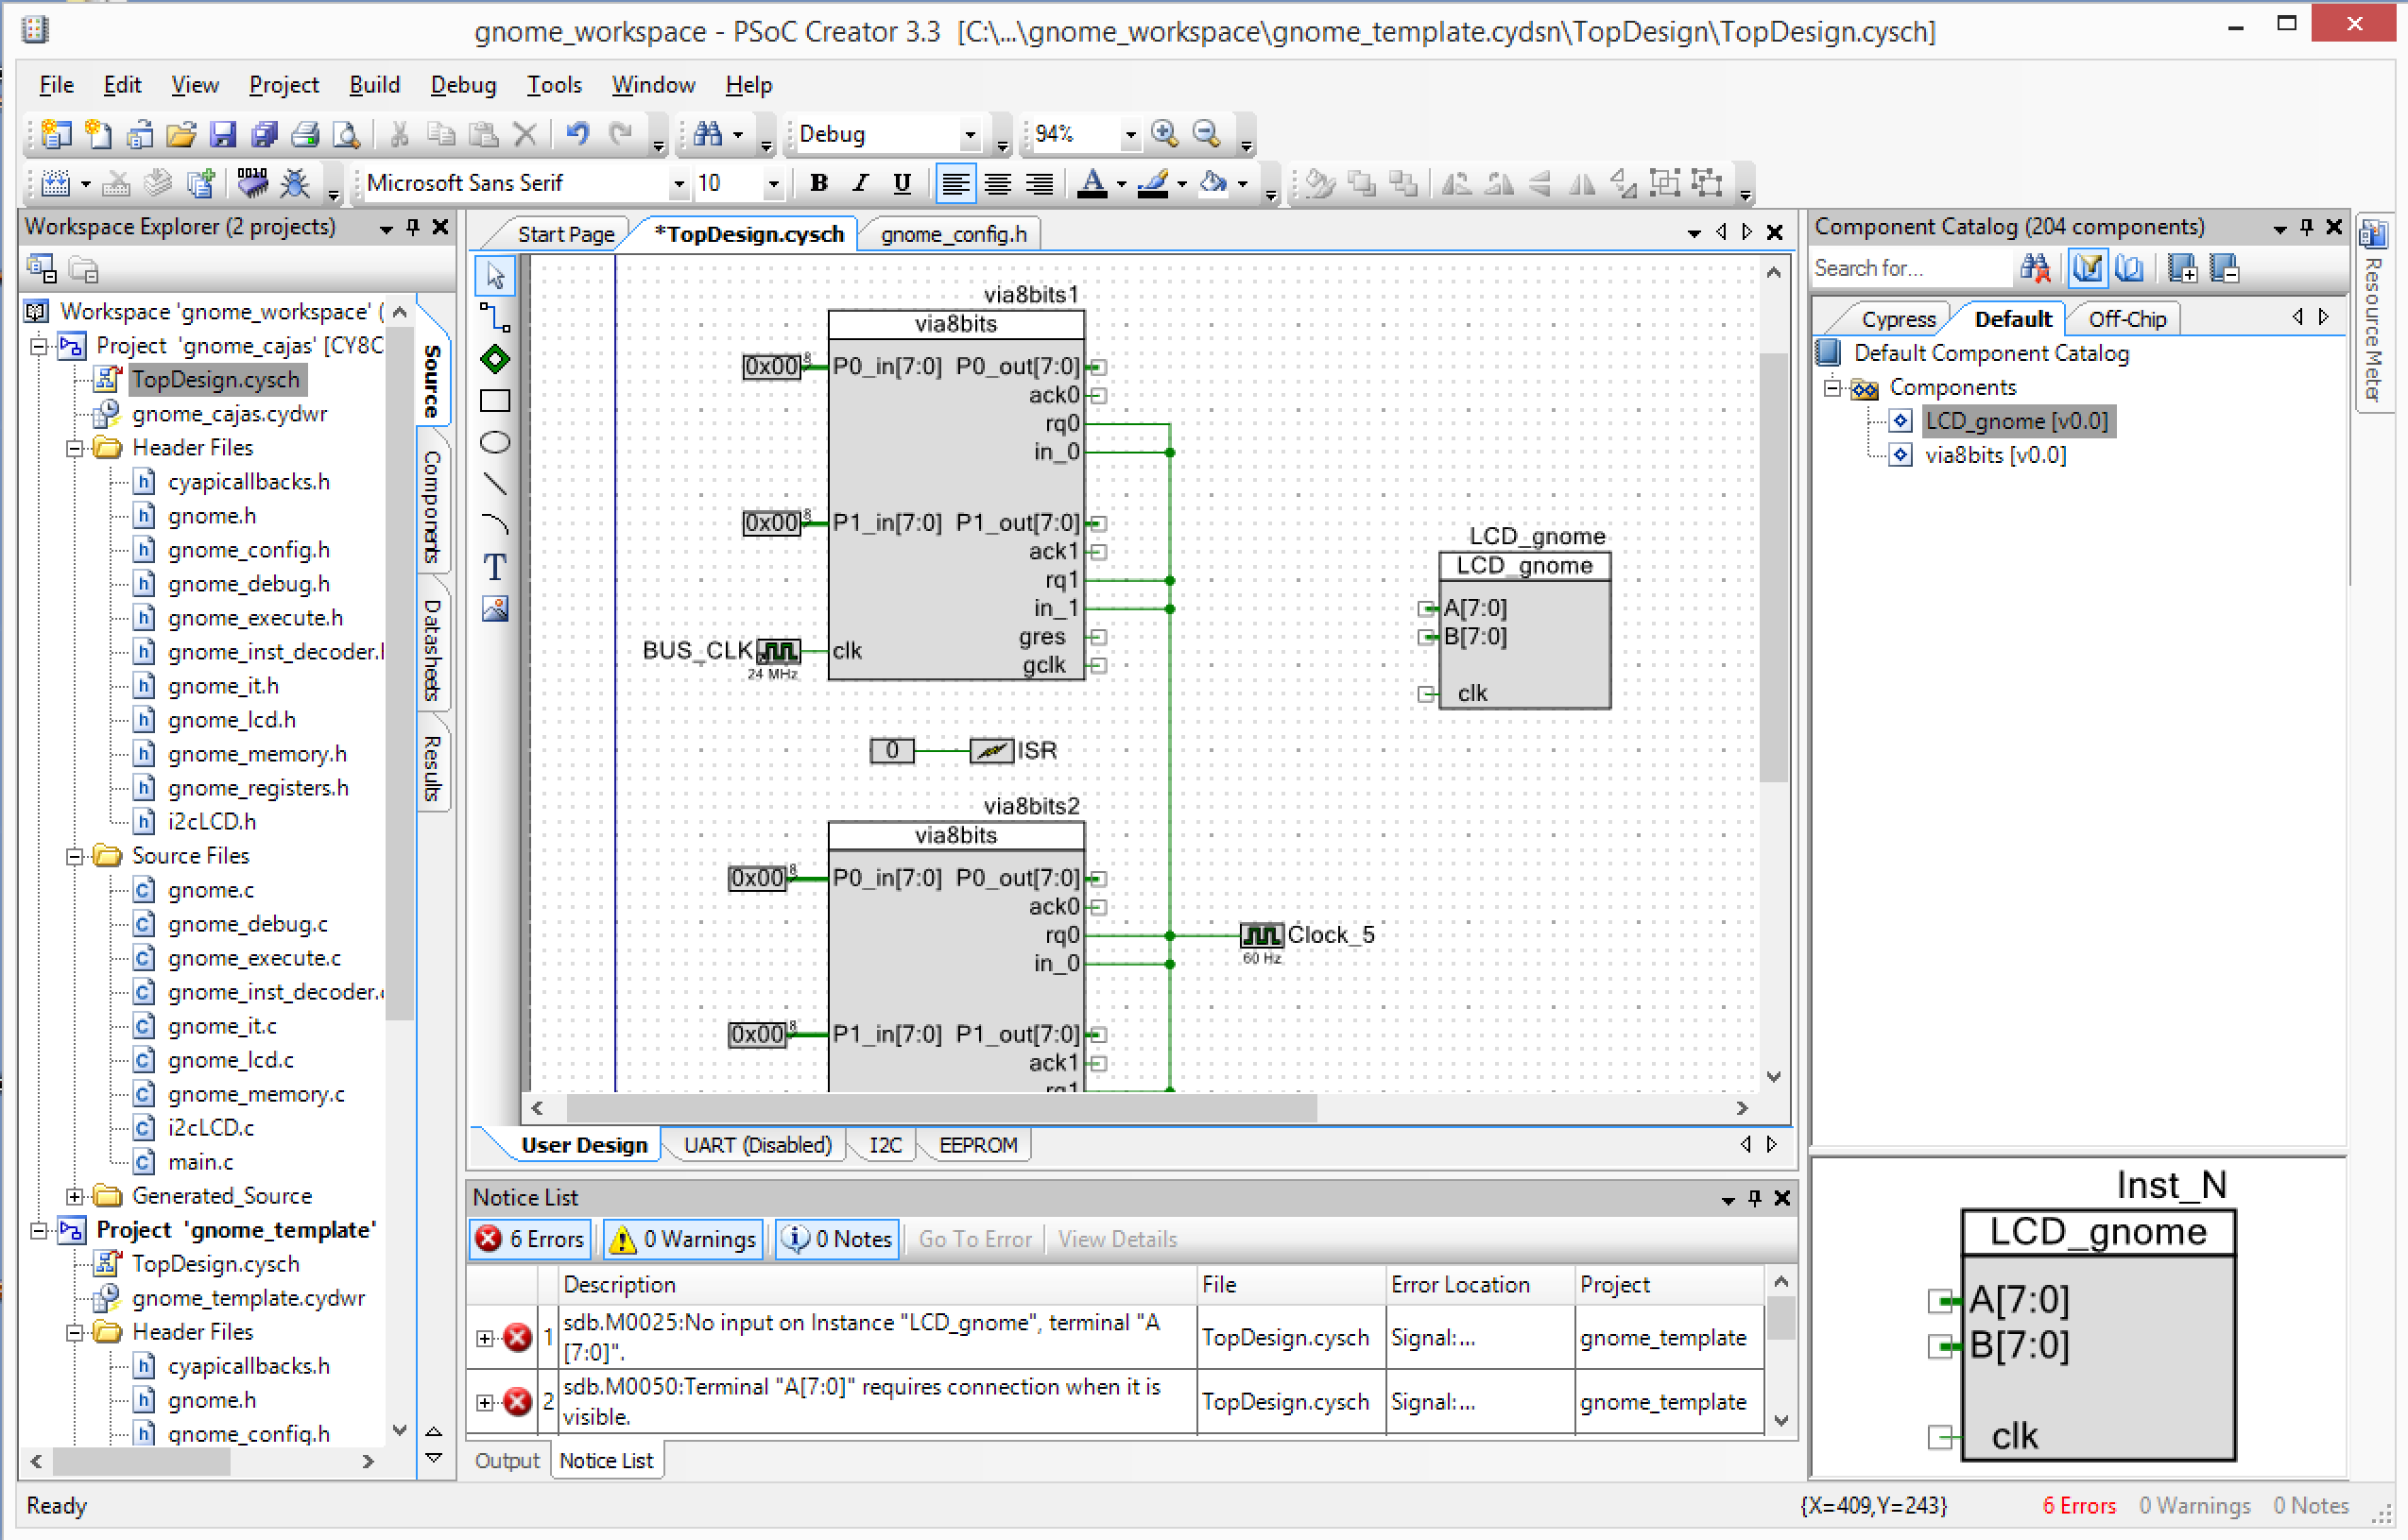Toggle Bold text formatting

coord(819,183)
